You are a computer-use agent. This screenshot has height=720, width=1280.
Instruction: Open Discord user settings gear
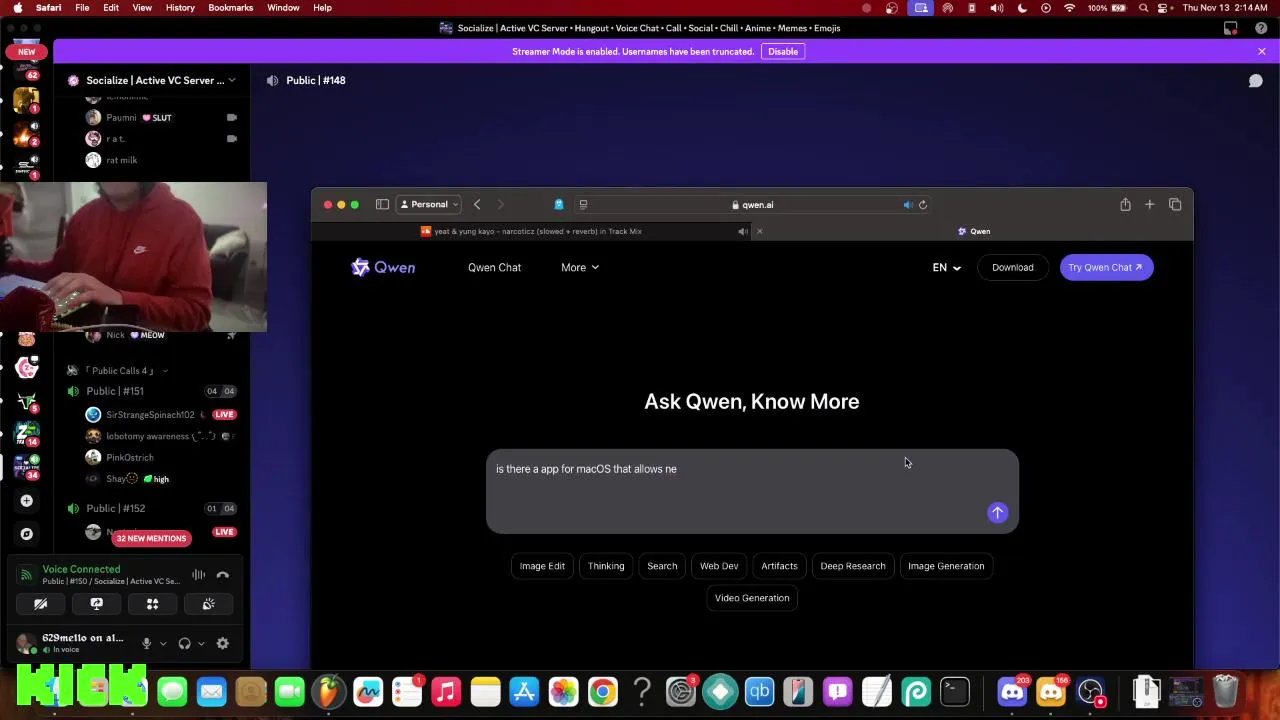(x=223, y=643)
